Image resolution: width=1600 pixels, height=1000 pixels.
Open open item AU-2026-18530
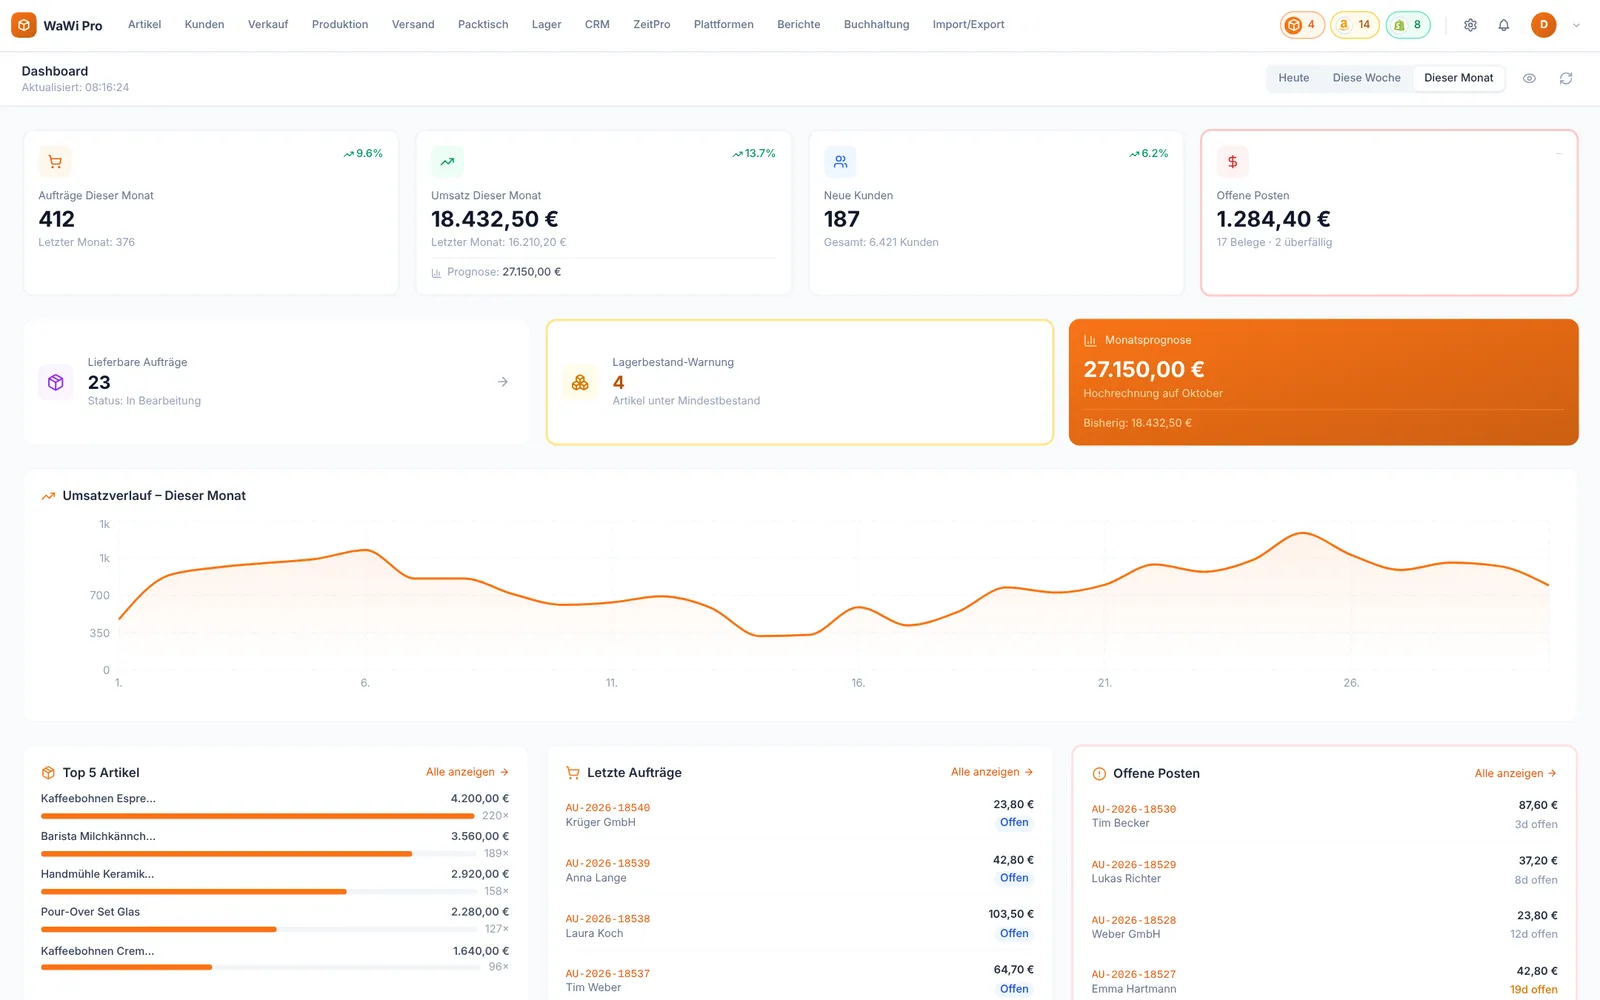(x=1133, y=809)
